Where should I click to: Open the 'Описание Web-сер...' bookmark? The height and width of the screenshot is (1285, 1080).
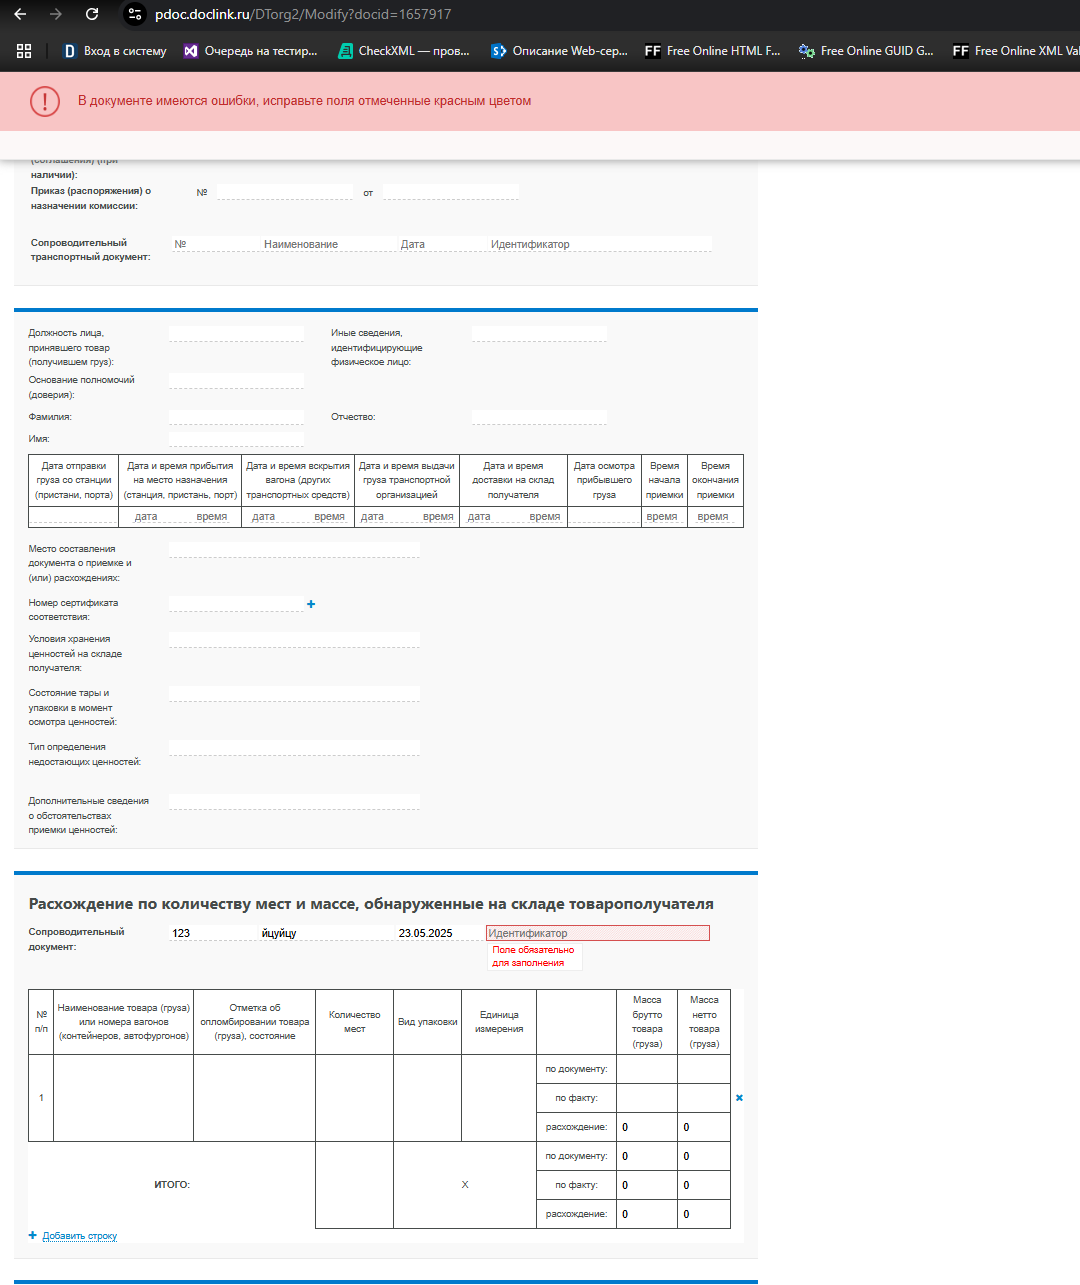coord(559,51)
